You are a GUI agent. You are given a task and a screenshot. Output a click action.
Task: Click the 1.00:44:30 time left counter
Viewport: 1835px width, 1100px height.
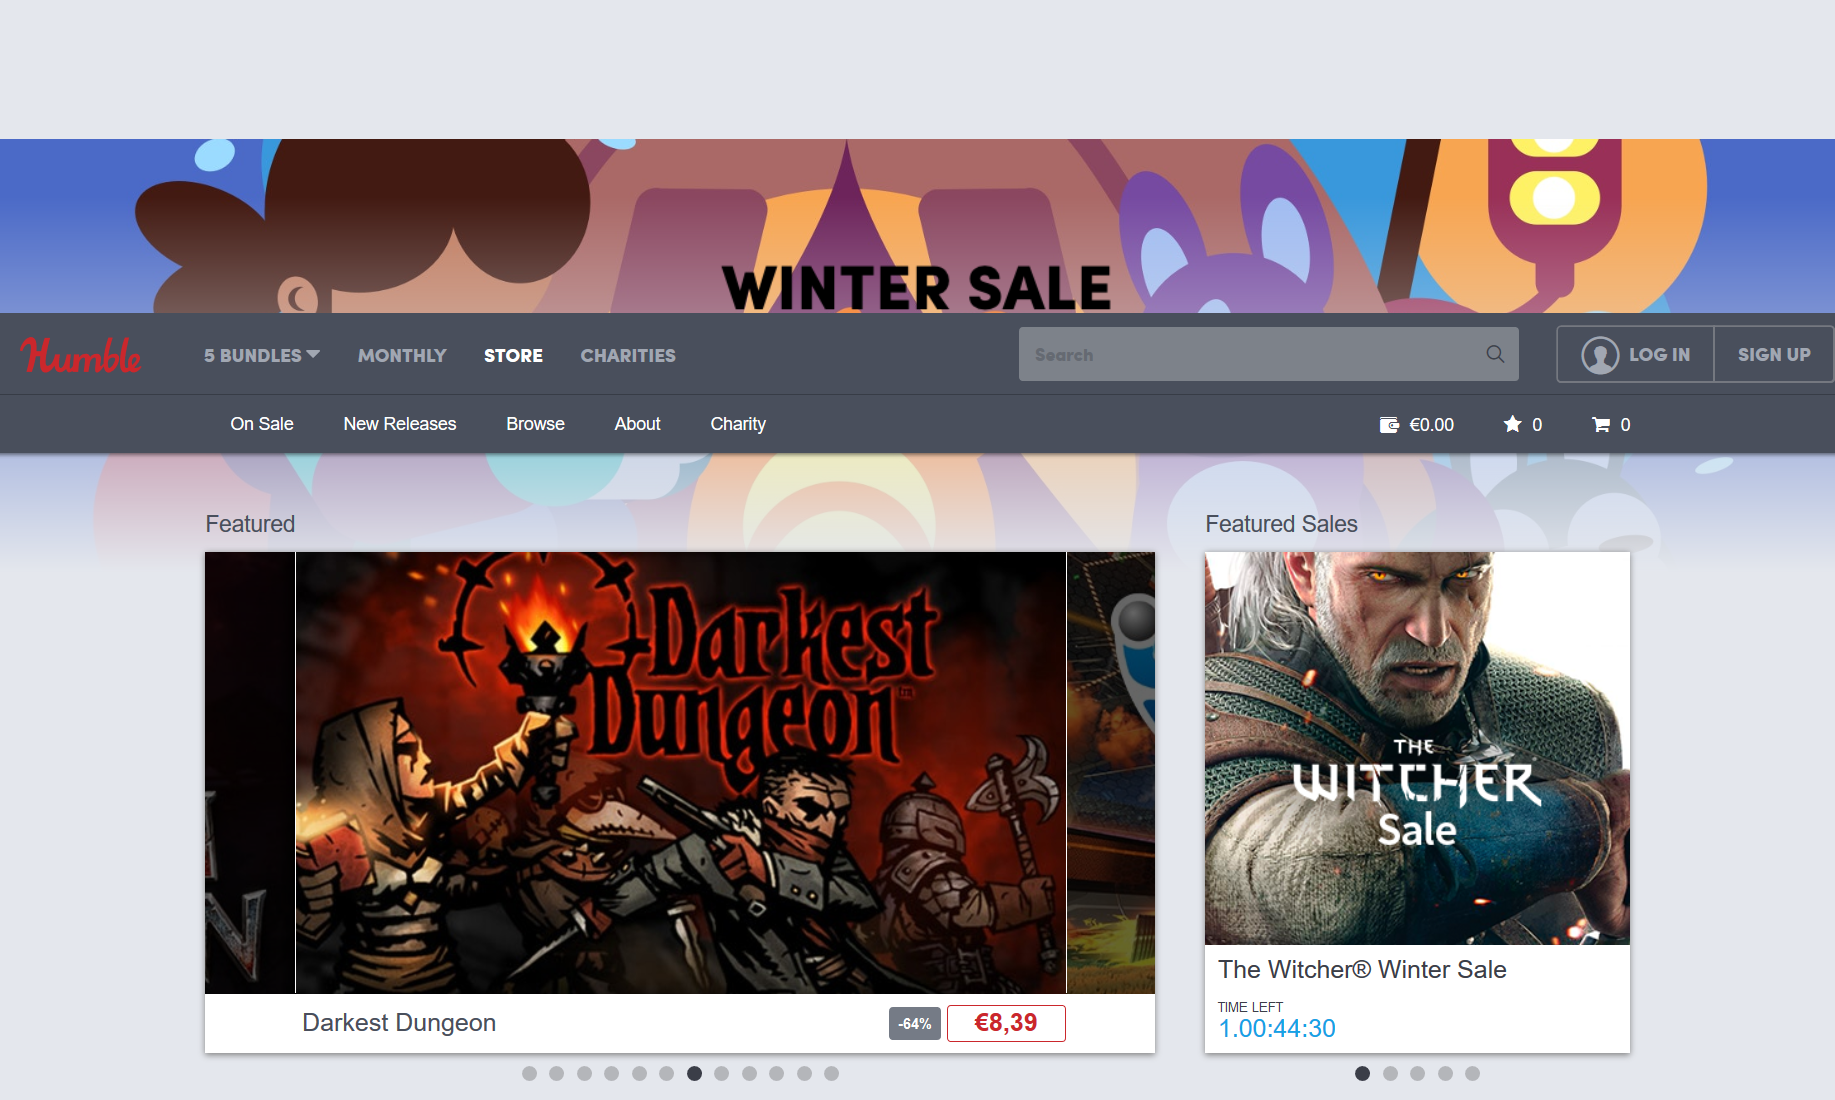pos(1277,1028)
